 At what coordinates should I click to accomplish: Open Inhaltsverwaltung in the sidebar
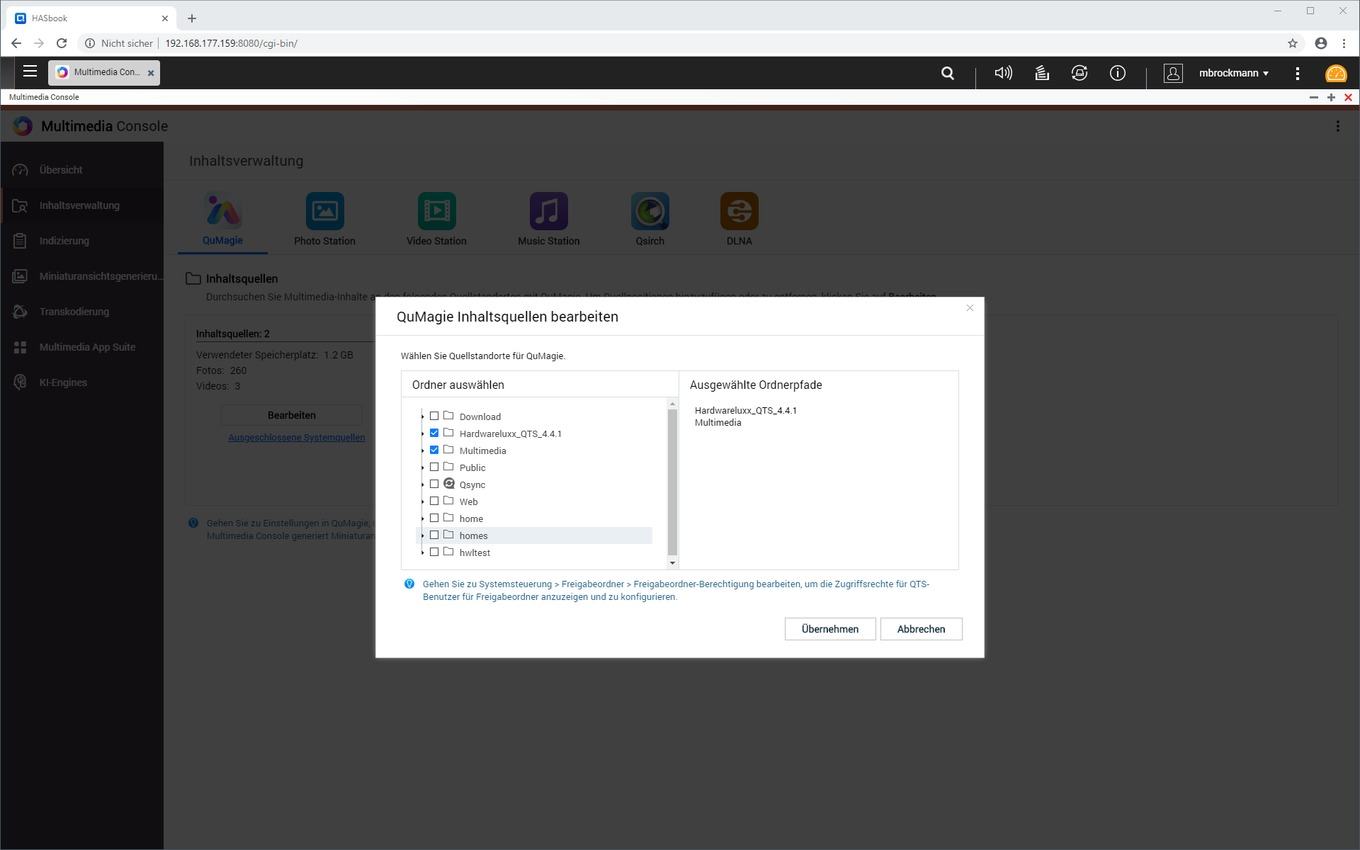[x=82, y=205]
